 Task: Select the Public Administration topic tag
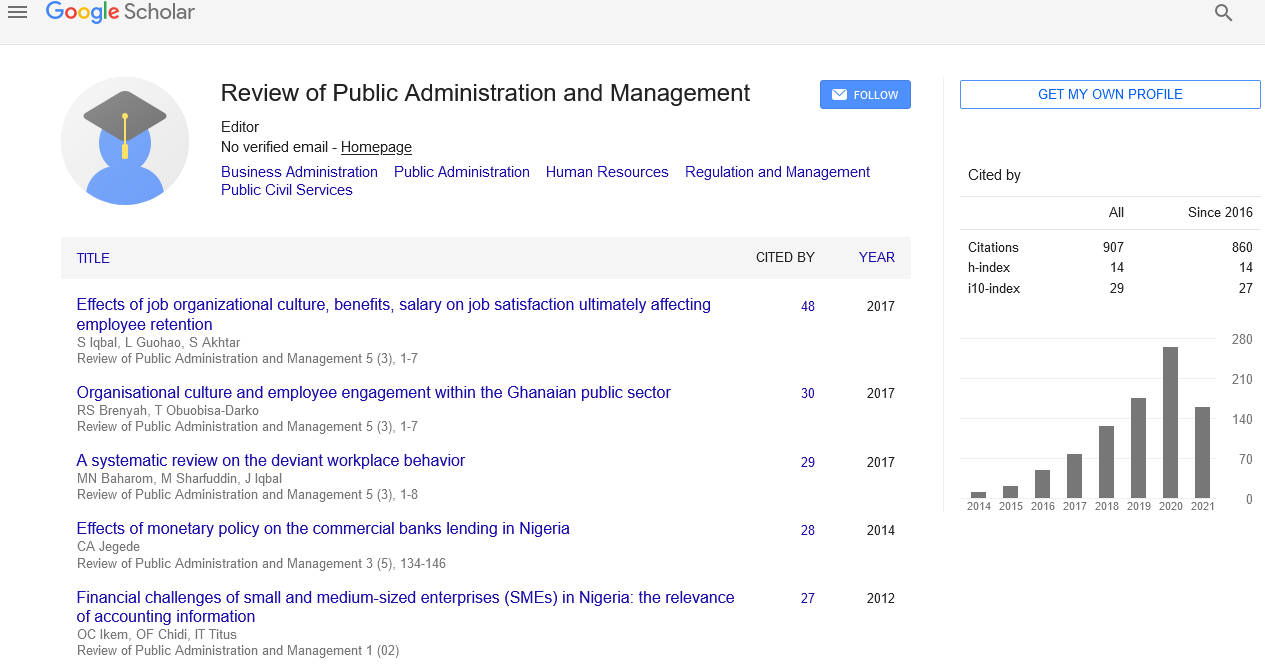(x=462, y=172)
